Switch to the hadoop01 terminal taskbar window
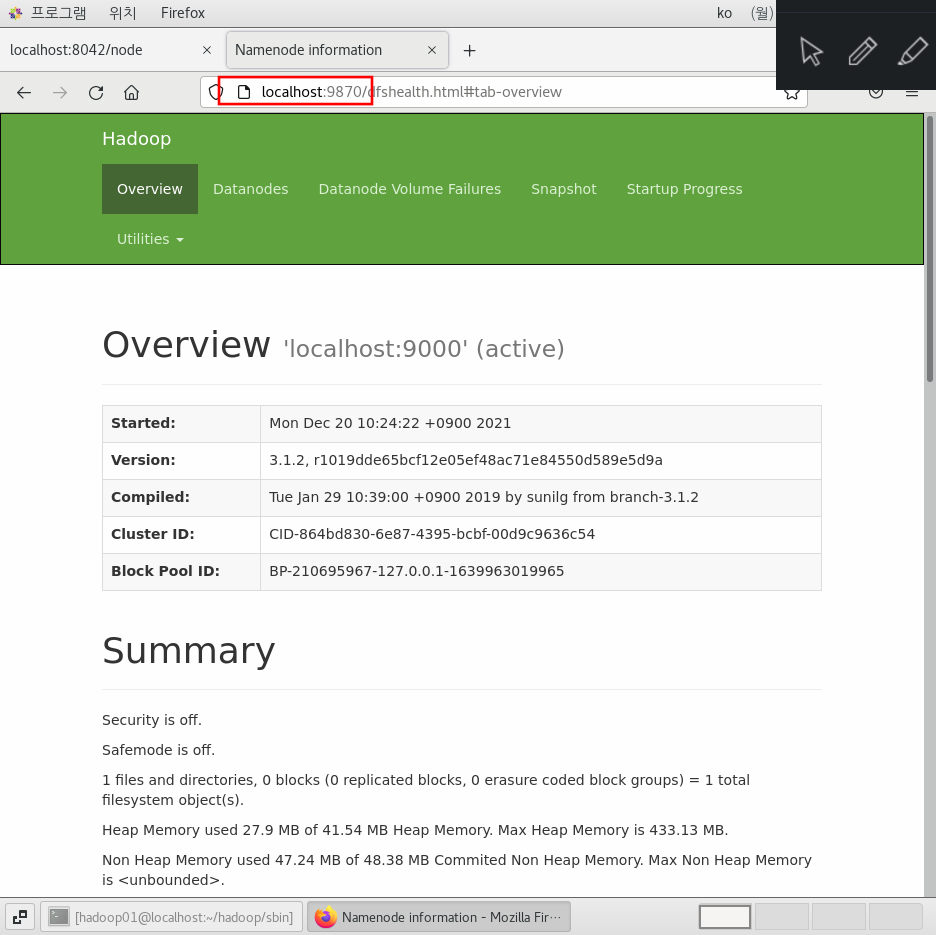Image resolution: width=936 pixels, height=935 pixels. coord(172,916)
